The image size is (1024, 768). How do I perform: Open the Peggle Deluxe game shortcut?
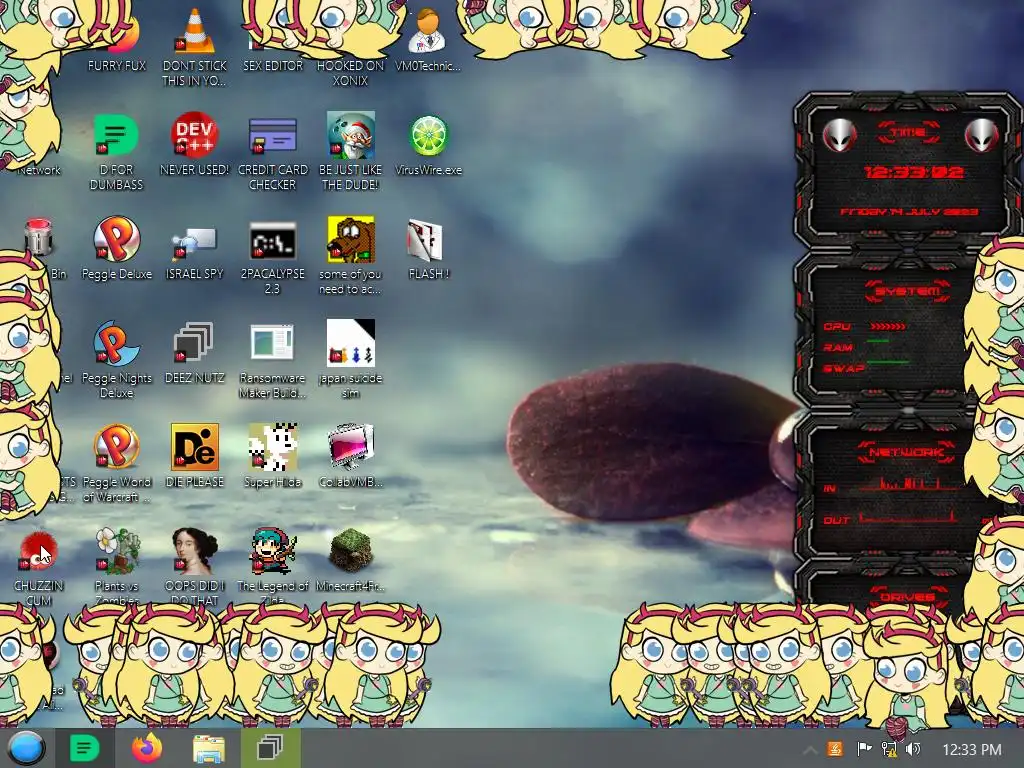(x=116, y=240)
